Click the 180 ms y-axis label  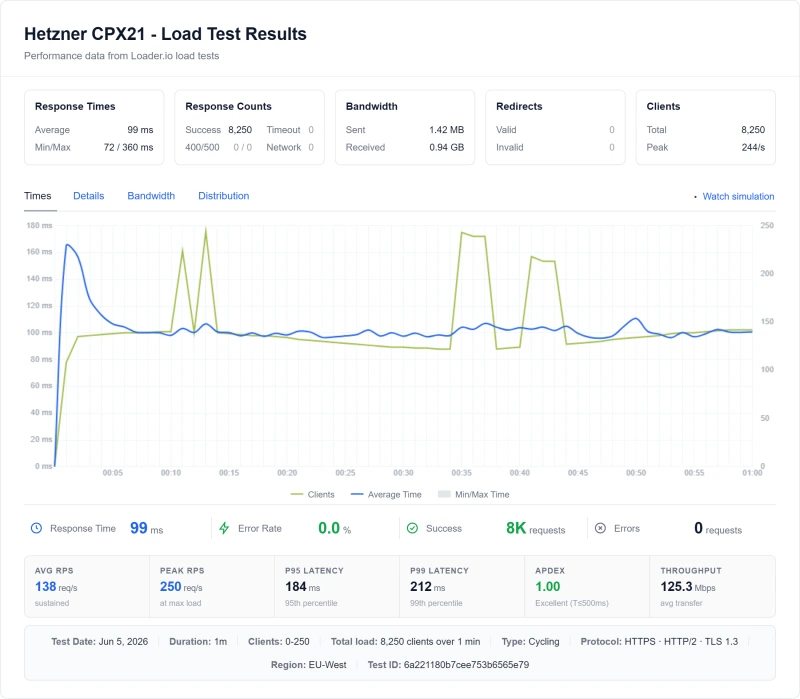tap(39, 225)
